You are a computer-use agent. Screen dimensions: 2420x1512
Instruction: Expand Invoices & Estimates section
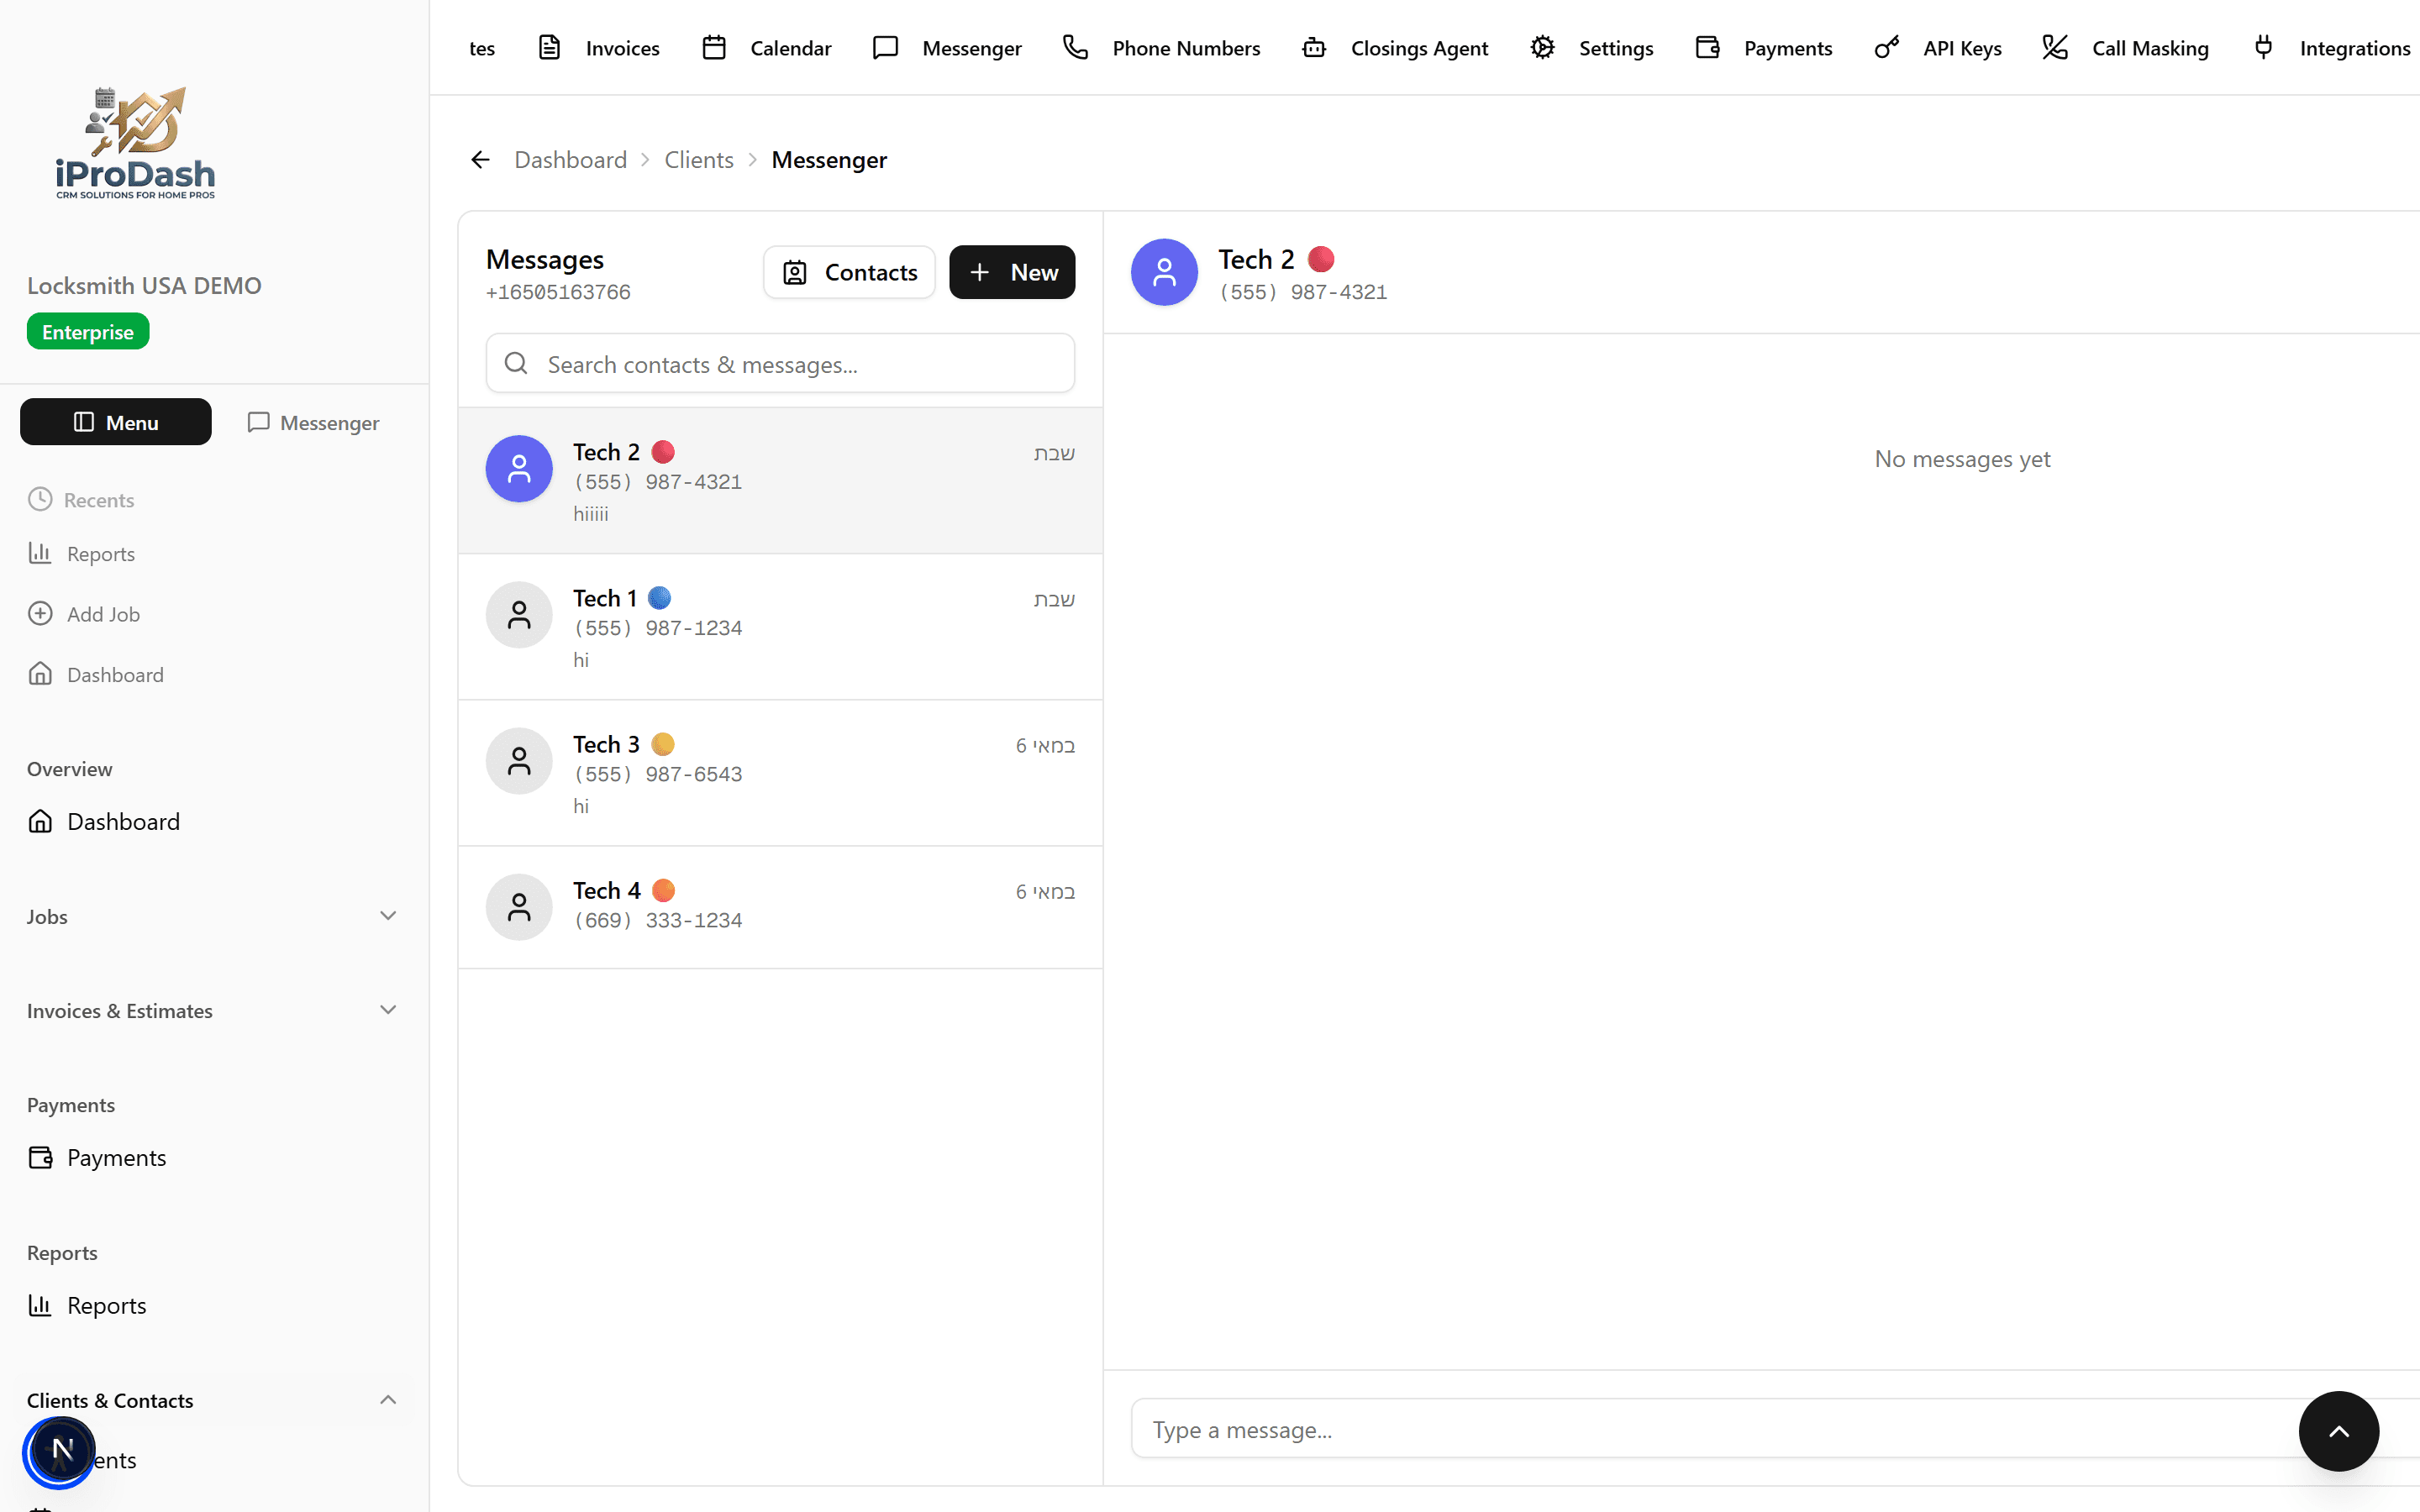coord(213,1010)
